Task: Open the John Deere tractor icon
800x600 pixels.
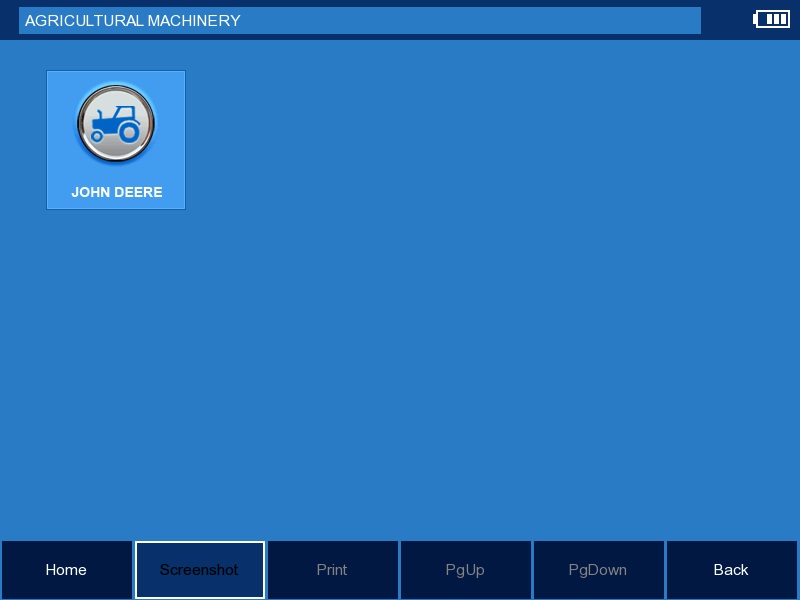Action: pyautogui.click(x=116, y=123)
